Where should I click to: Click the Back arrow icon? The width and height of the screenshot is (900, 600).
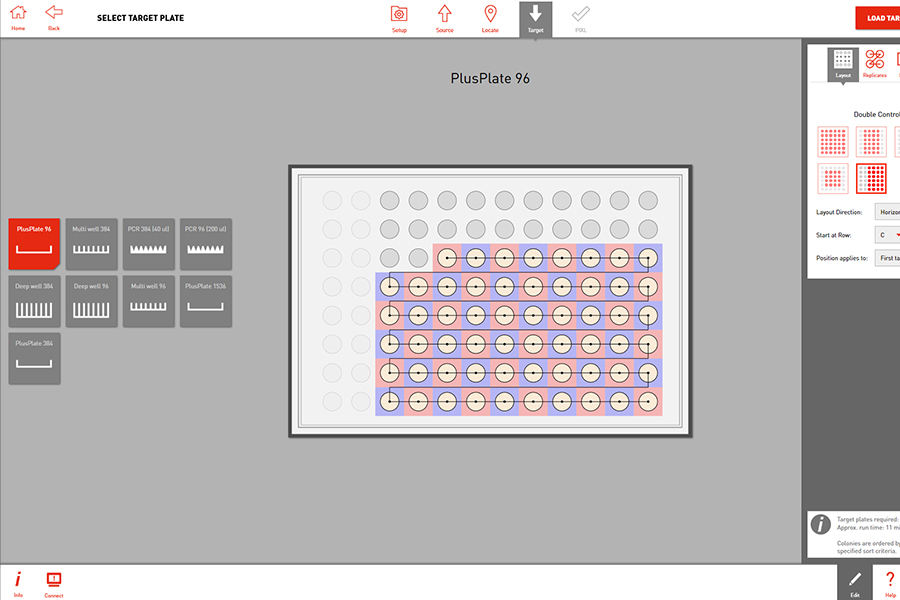click(54, 17)
